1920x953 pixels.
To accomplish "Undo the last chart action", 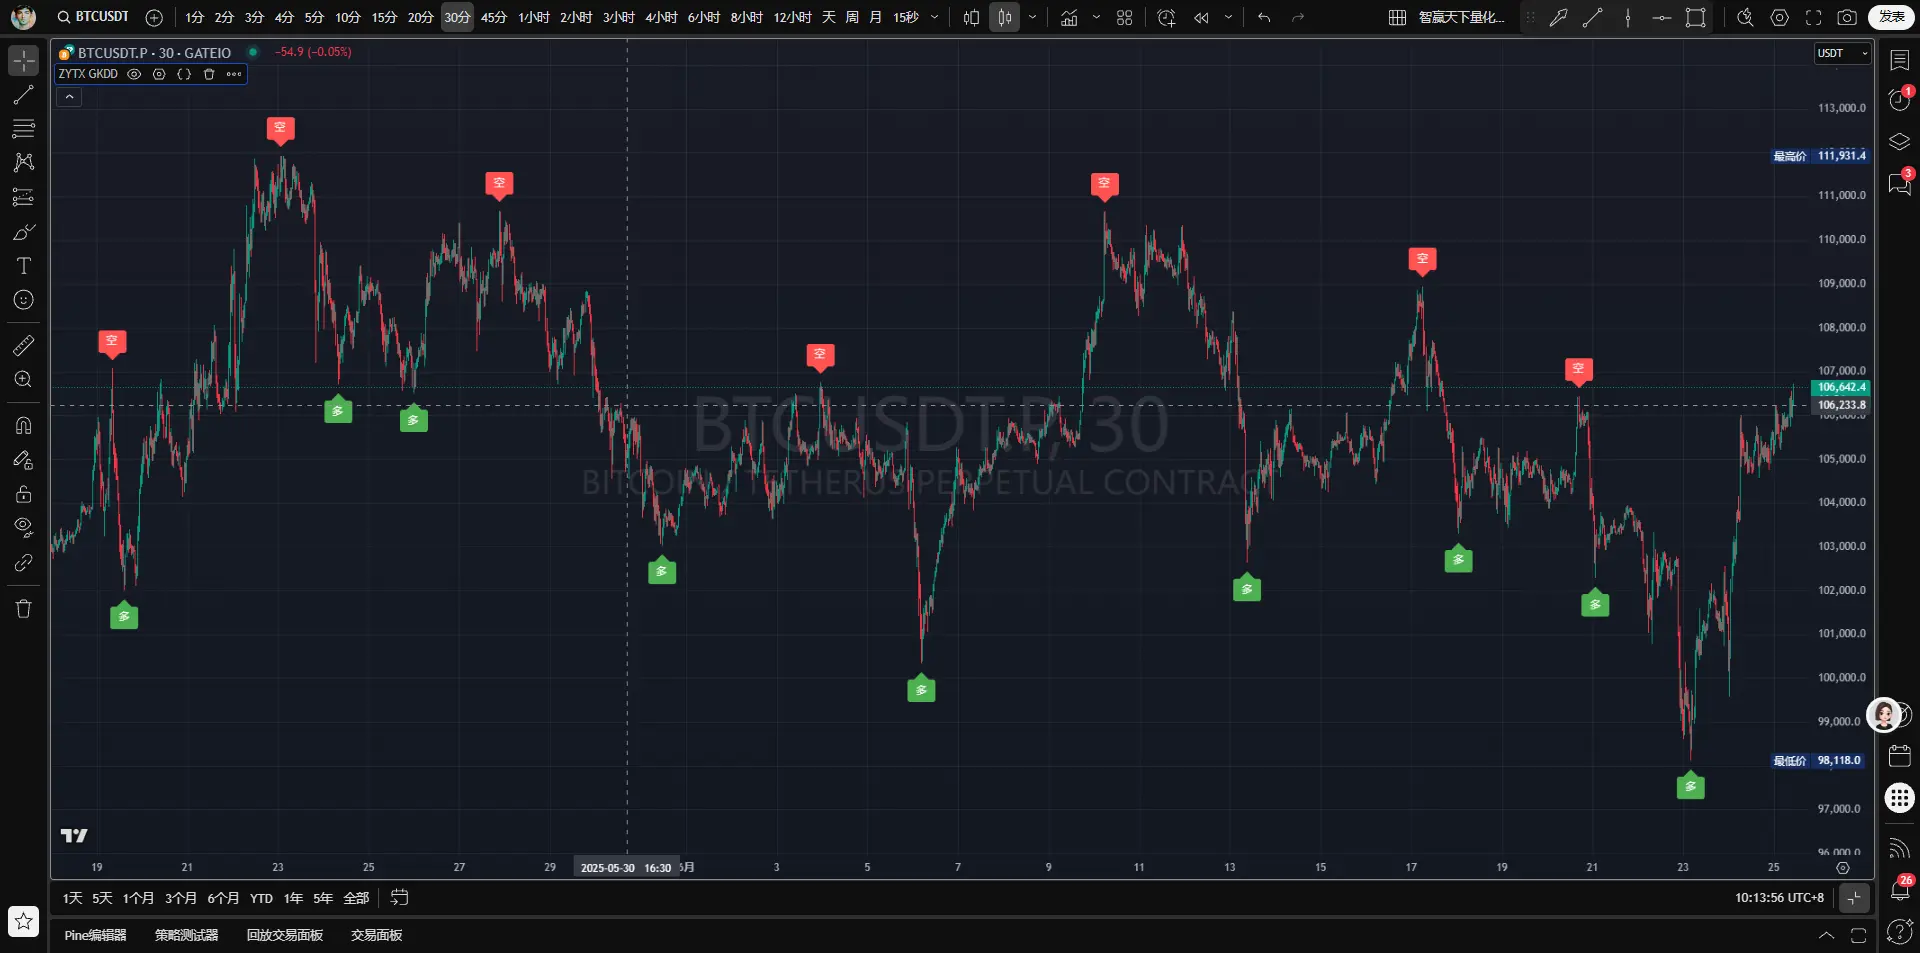I will 1264,17.
